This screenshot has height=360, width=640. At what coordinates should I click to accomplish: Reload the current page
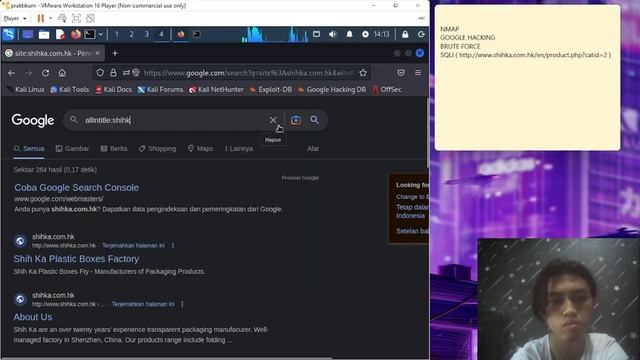point(45,73)
